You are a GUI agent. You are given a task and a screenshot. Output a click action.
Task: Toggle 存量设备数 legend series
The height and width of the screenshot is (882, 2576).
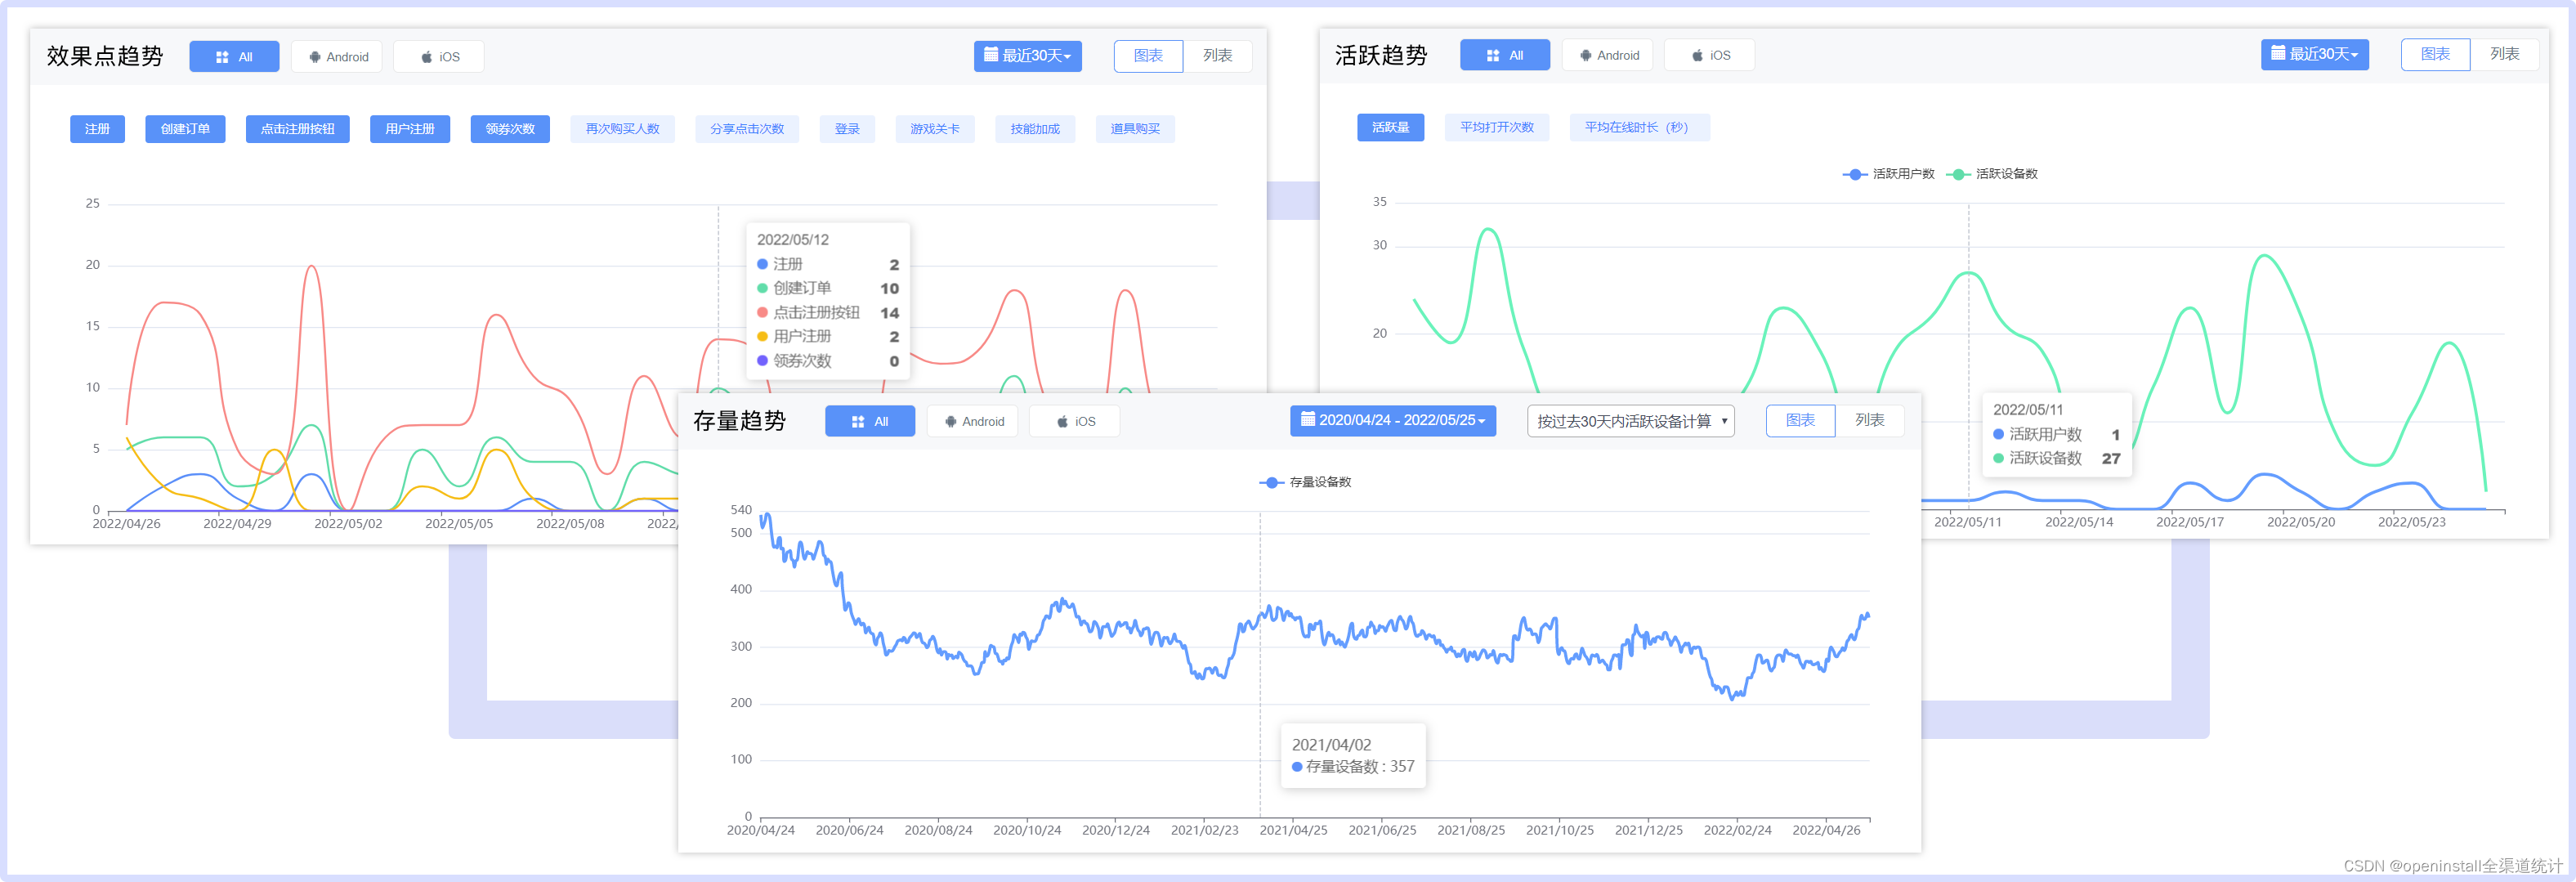coord(1305,482)
